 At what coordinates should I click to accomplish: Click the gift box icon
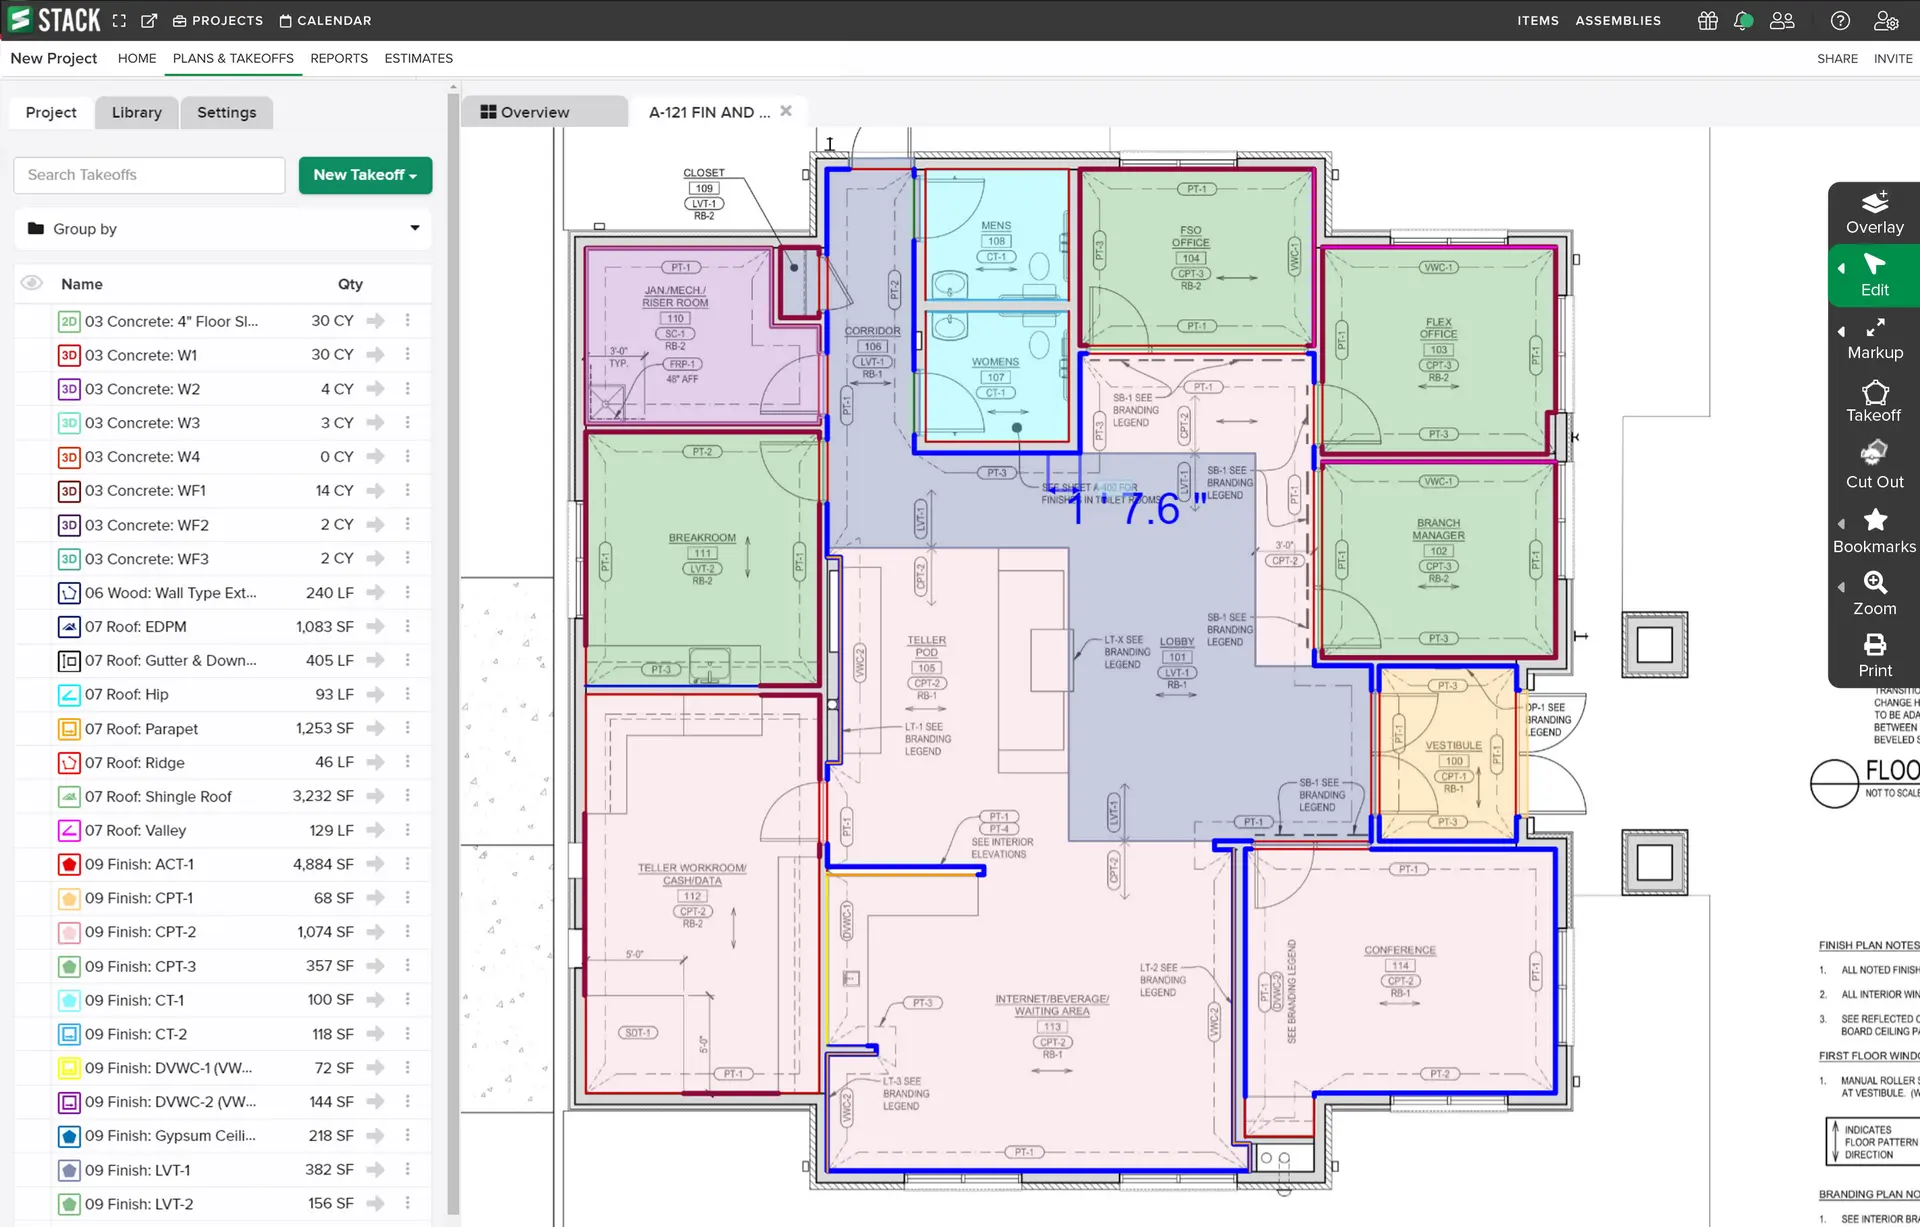click(x=1707, y=20)
